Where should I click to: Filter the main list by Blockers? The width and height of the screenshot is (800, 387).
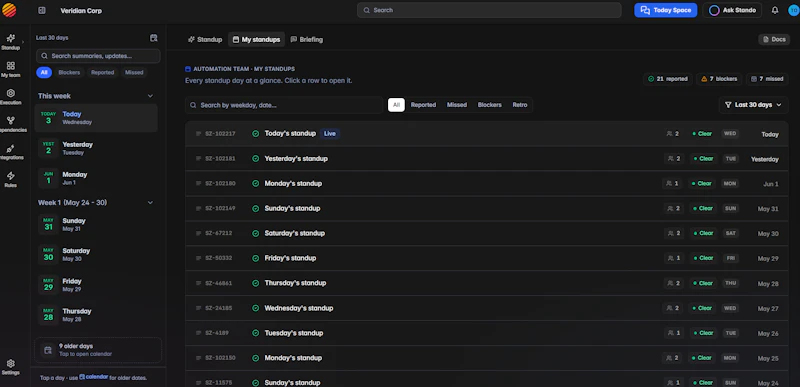pyautogui.click(x=490, y=105)
